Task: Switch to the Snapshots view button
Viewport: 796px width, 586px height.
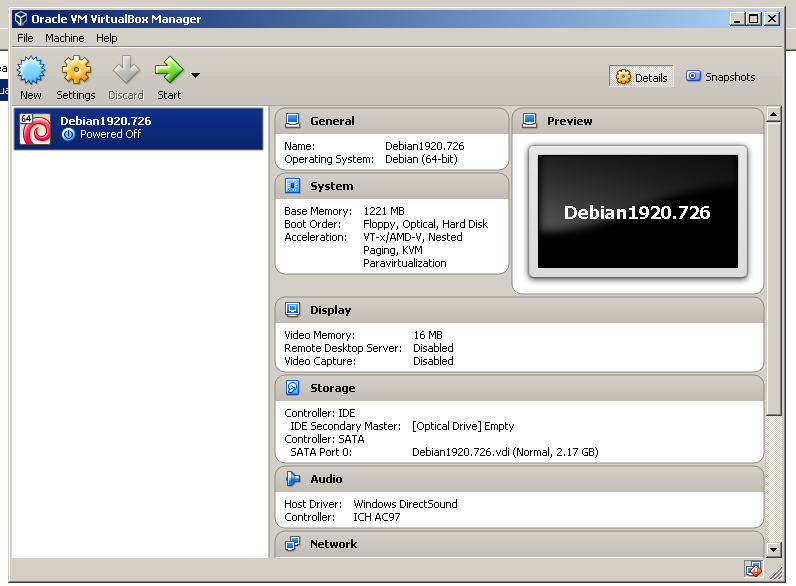Action: pos(721,77)
